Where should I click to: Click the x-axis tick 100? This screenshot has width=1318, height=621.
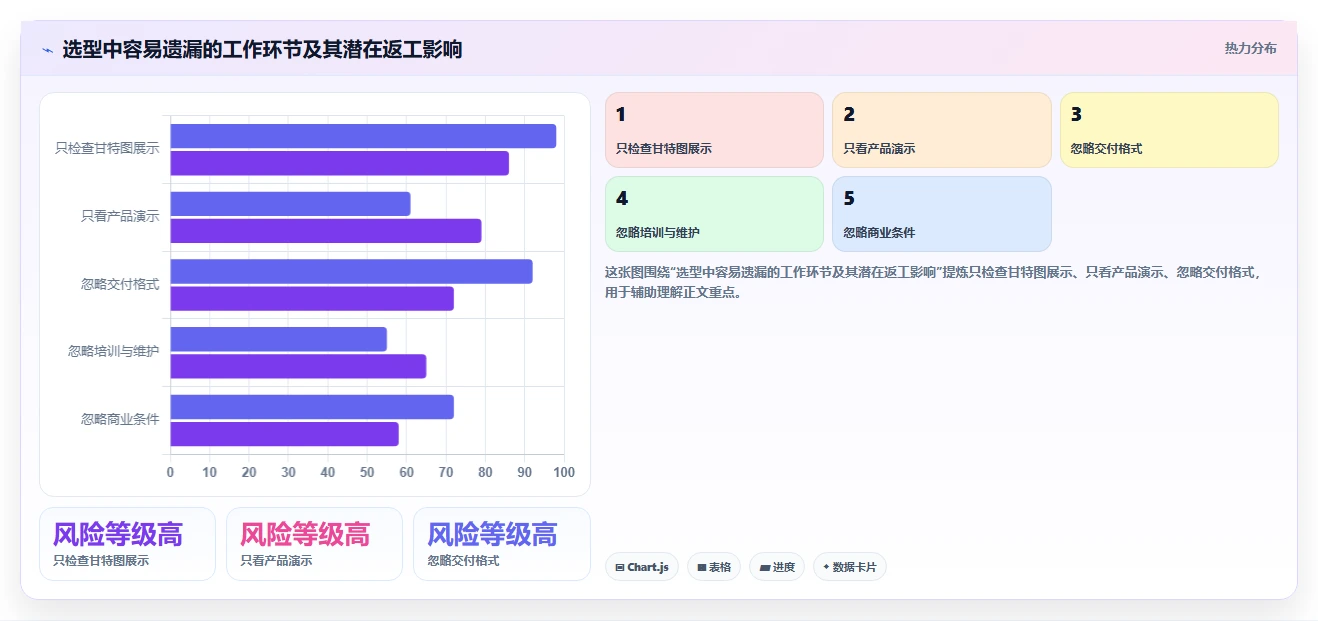tap(564, 472)
